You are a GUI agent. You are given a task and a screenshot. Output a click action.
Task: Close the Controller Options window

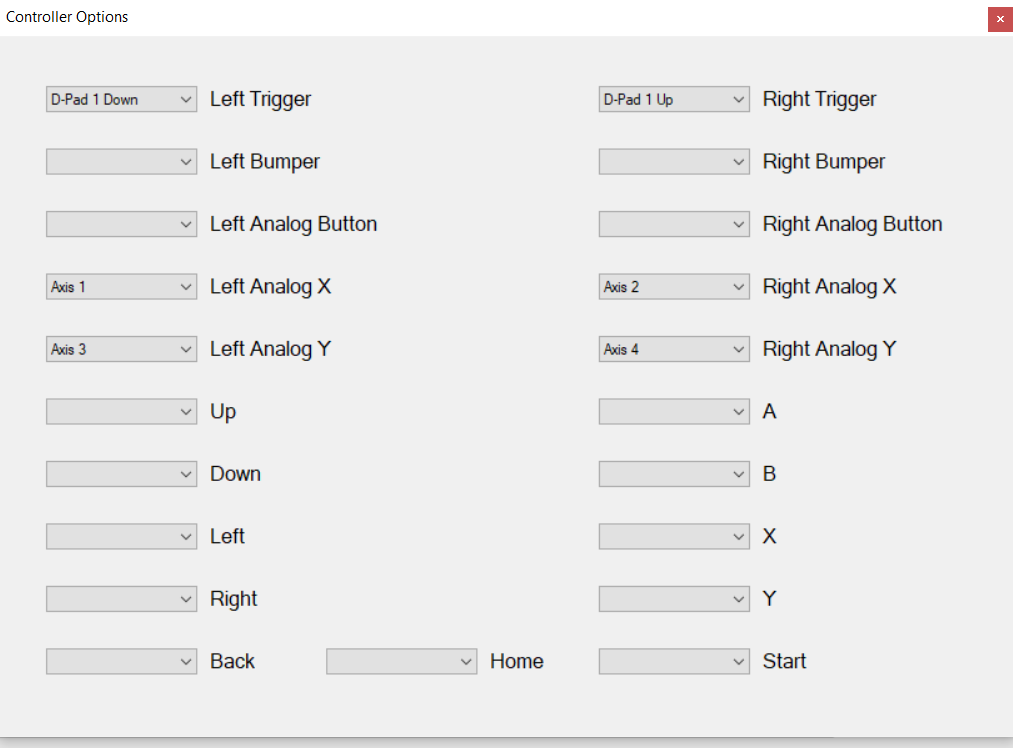tap(1000, 19)
